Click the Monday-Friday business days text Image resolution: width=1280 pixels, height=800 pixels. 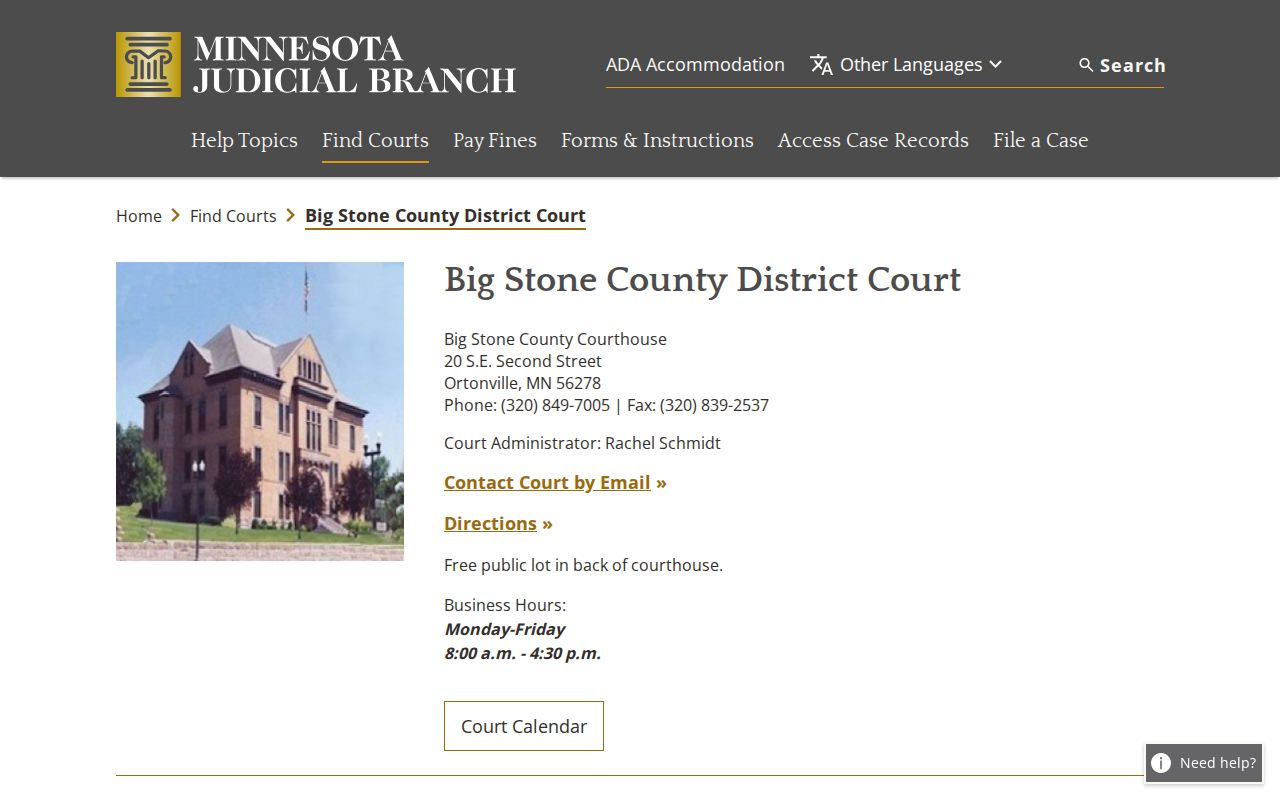[505, 630]
